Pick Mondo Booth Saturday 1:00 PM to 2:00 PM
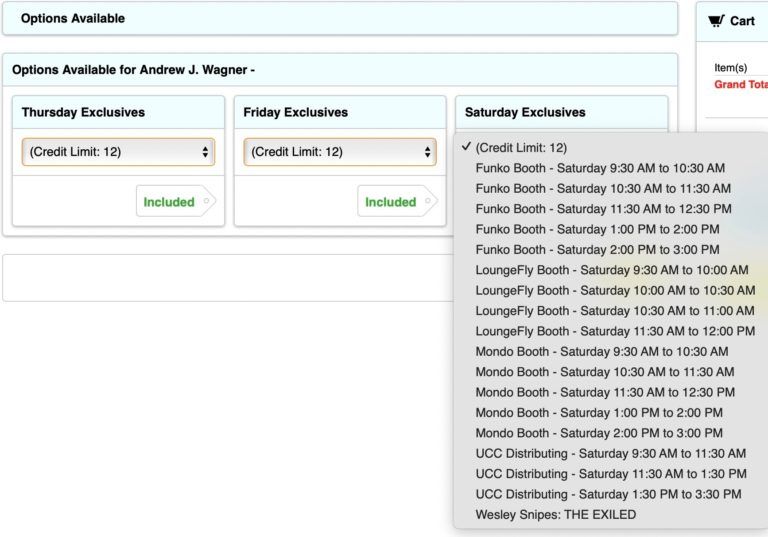The width and height of the screenshot is (768, 537). (x=611, y=413)
